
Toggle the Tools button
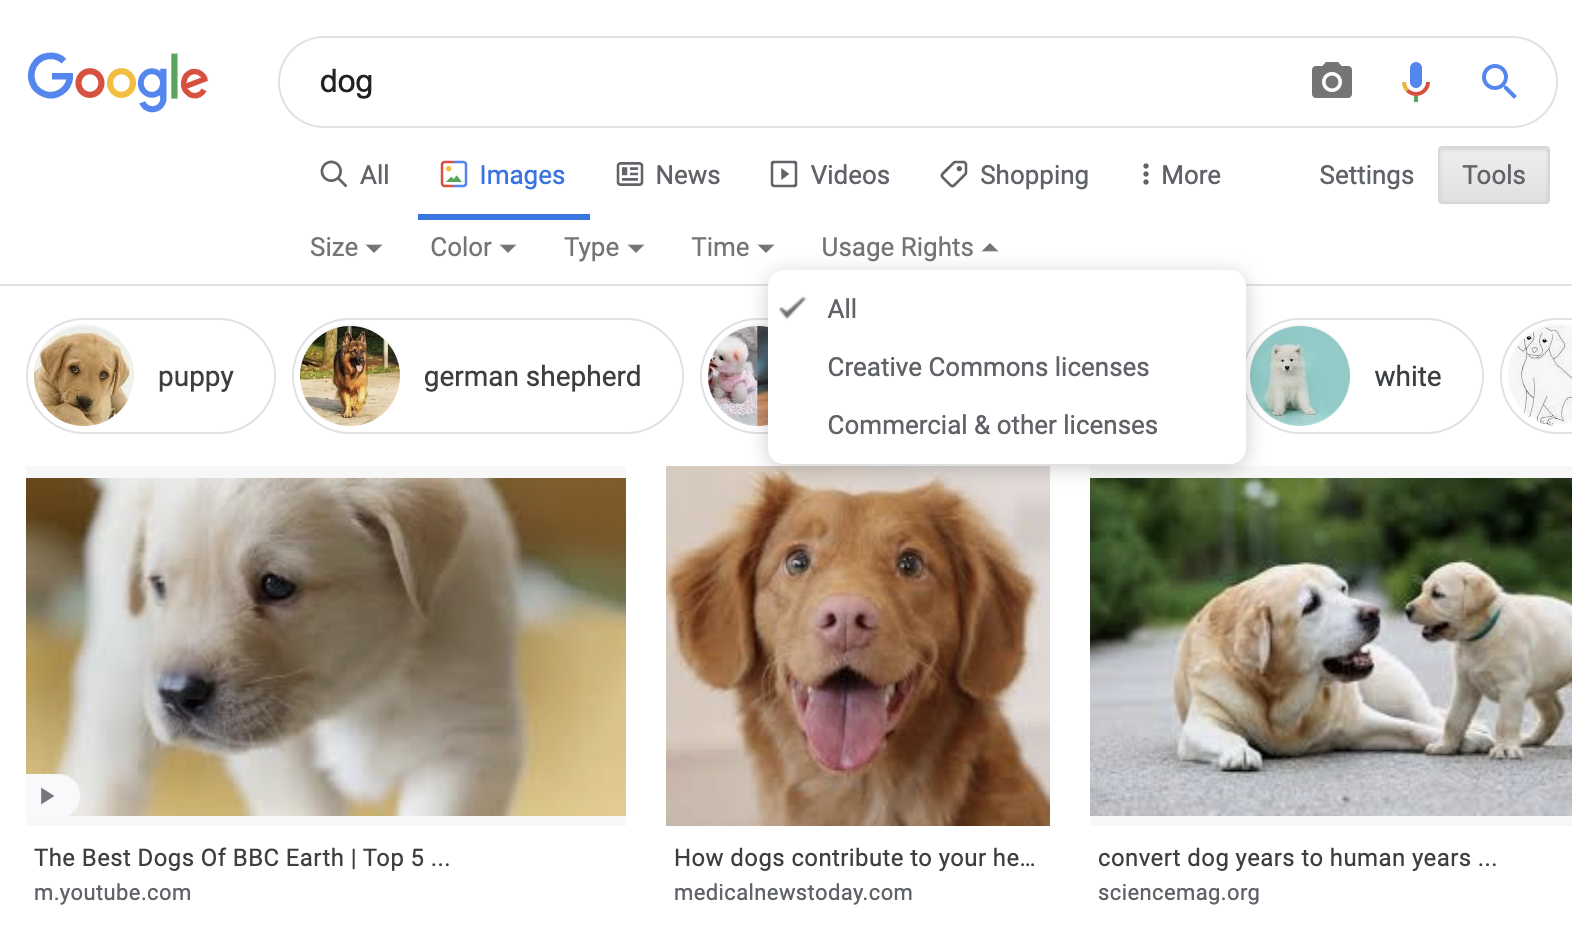(x=1494, y=175)
